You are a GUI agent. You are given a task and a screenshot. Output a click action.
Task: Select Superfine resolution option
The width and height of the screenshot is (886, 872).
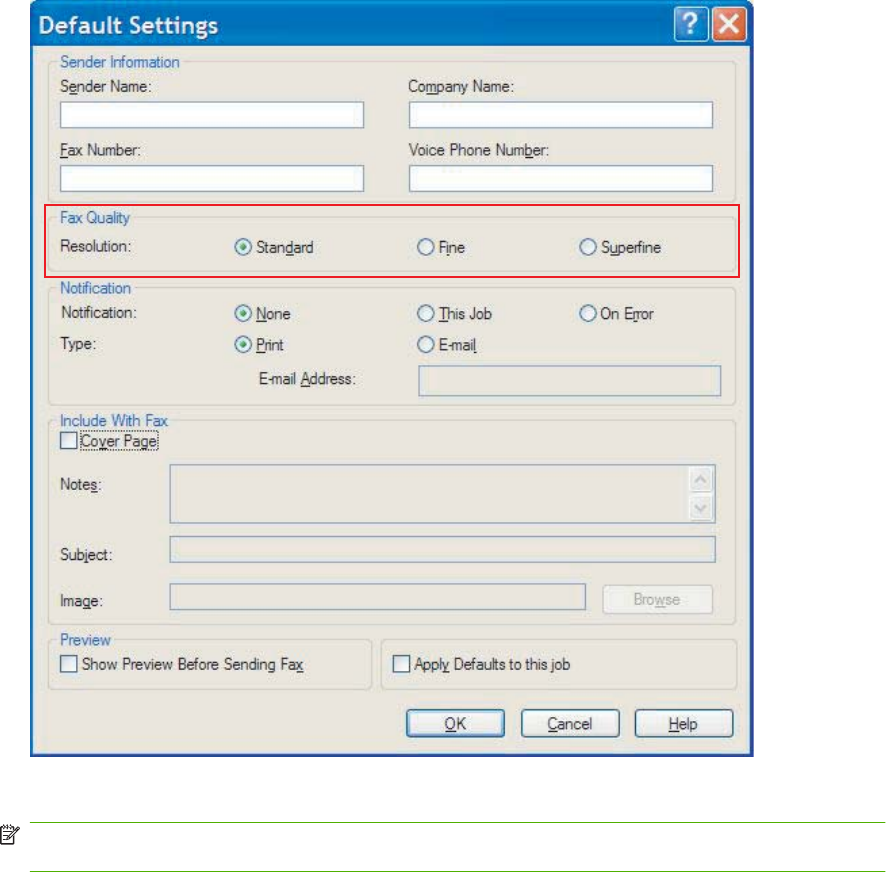pos(588,248)
